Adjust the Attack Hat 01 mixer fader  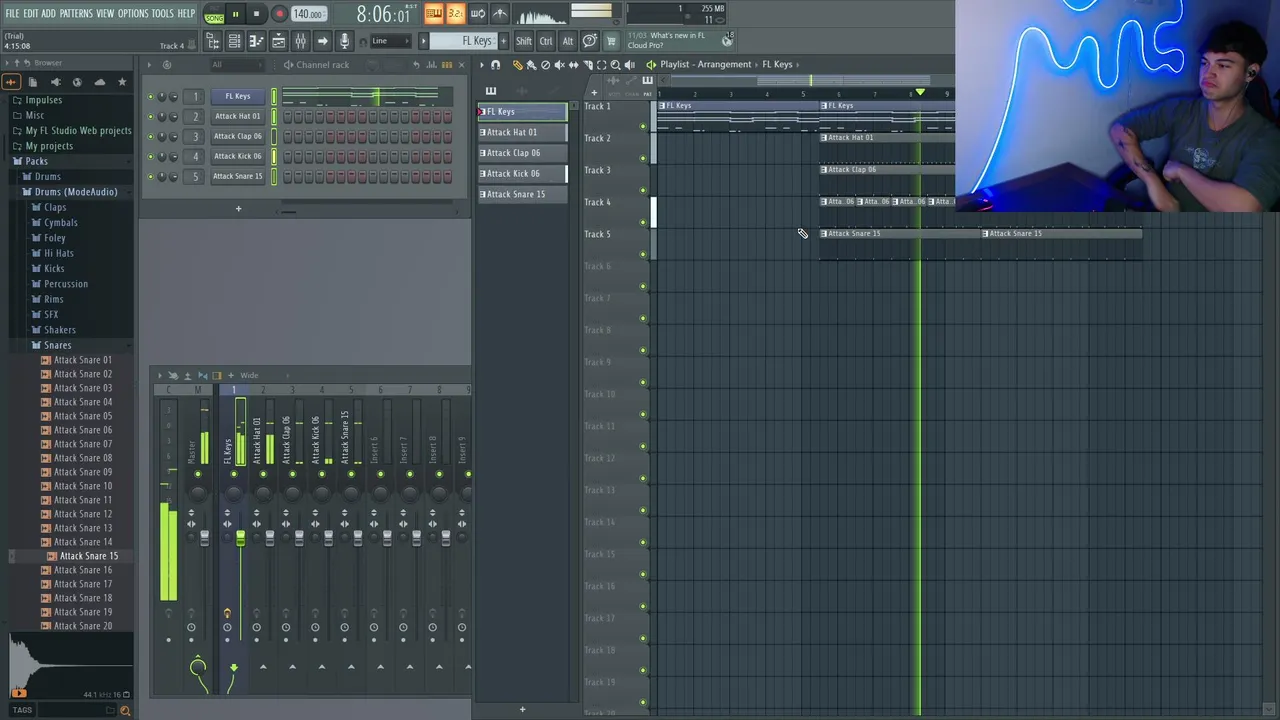(270, 538)
